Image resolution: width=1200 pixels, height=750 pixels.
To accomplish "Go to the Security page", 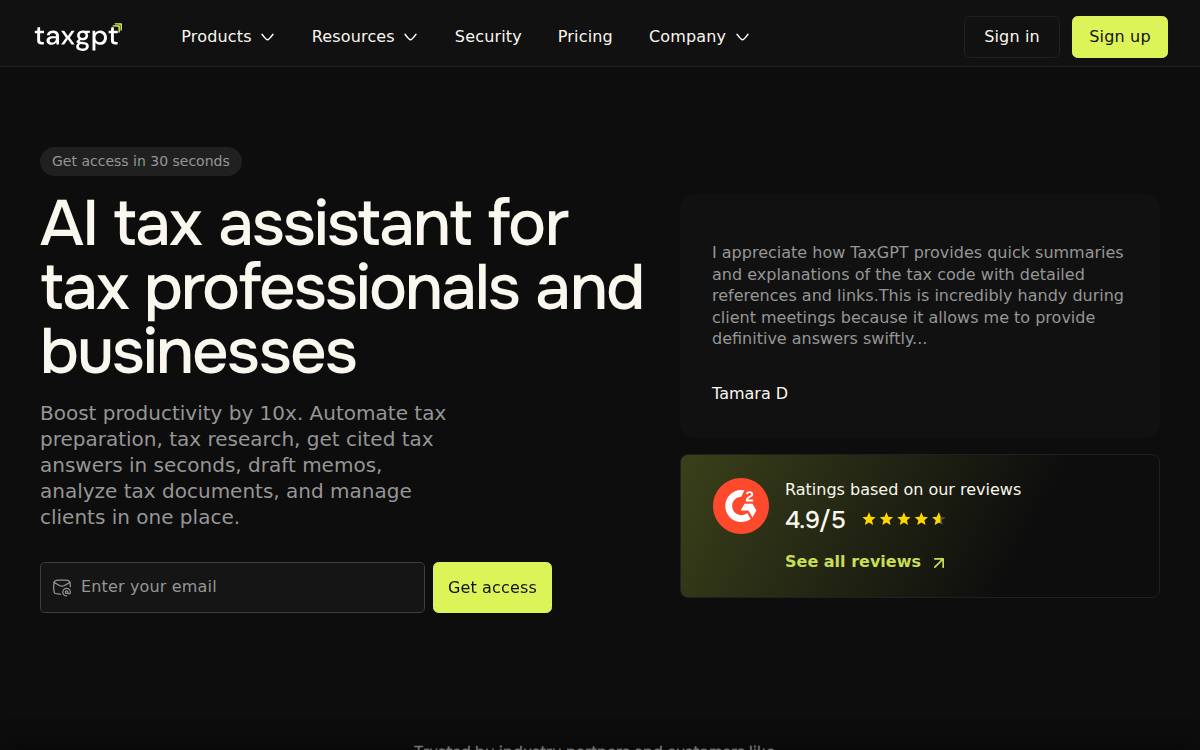I will [x=488, y=36].
